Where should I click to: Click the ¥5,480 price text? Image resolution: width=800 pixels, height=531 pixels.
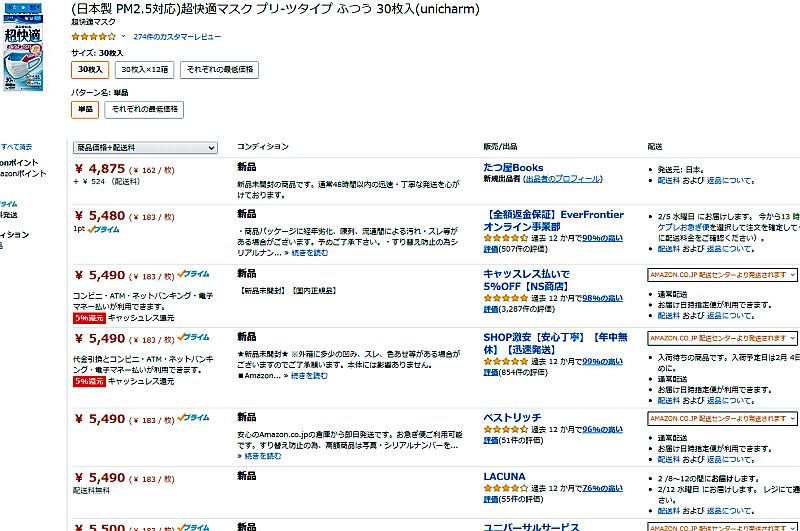click(100, 216)
